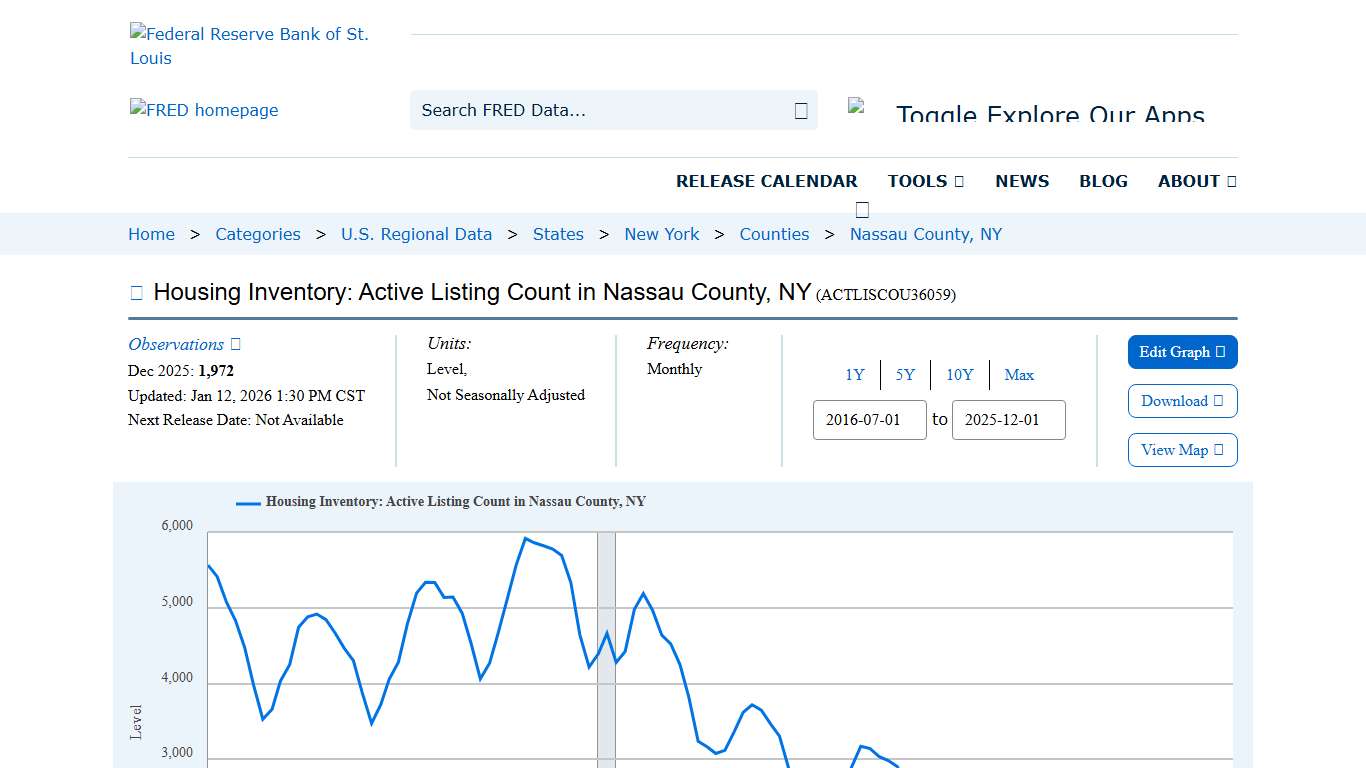Select the Max date range
1366x768 pixels.
1019,375
